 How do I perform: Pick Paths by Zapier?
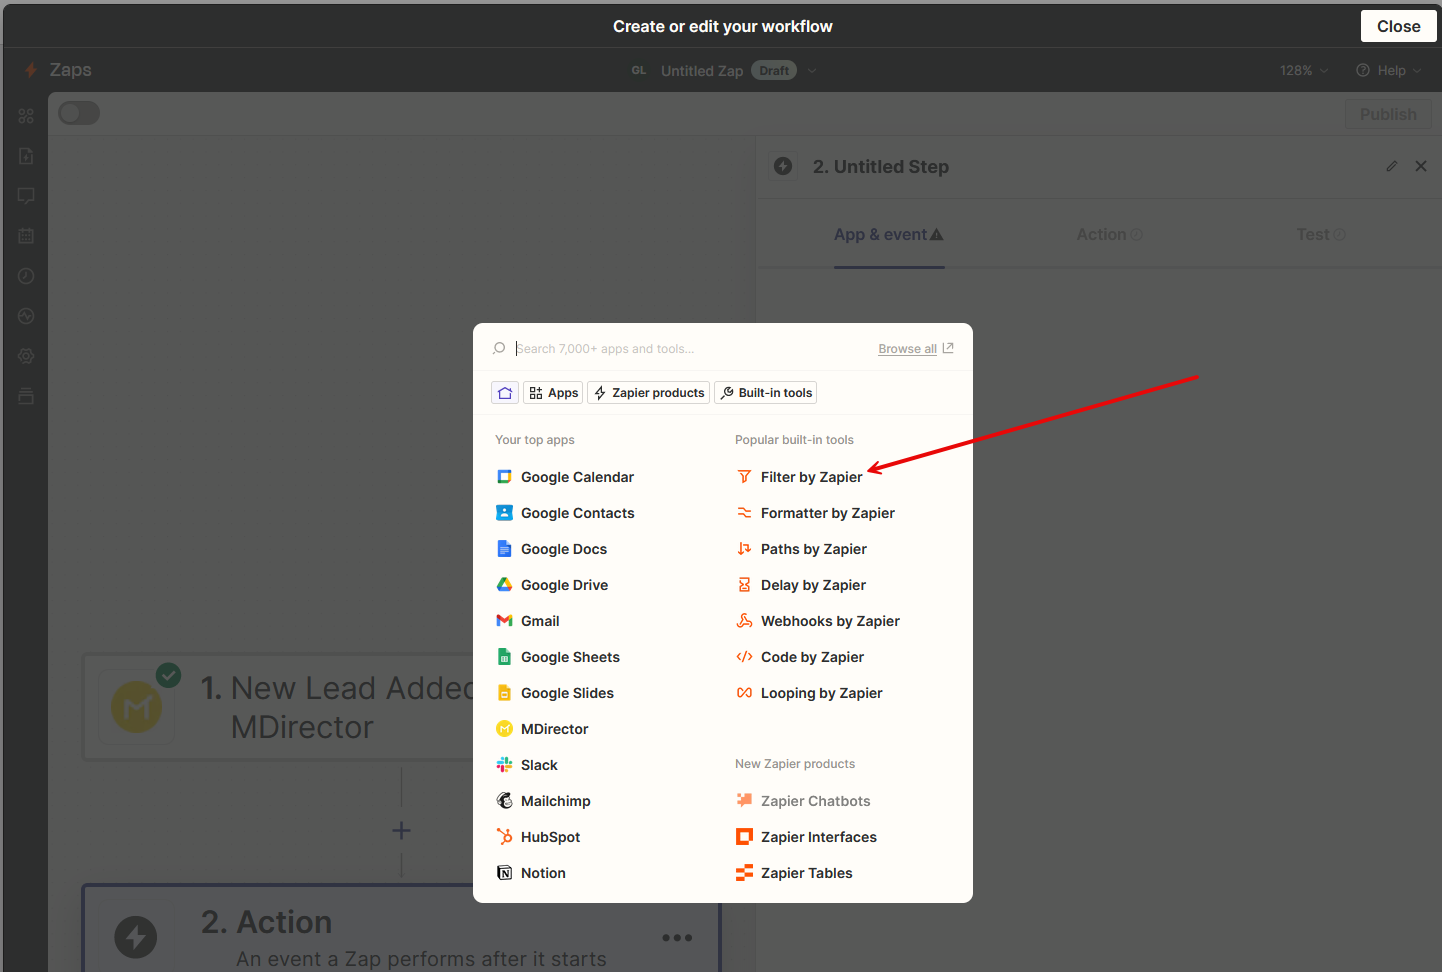813,549
